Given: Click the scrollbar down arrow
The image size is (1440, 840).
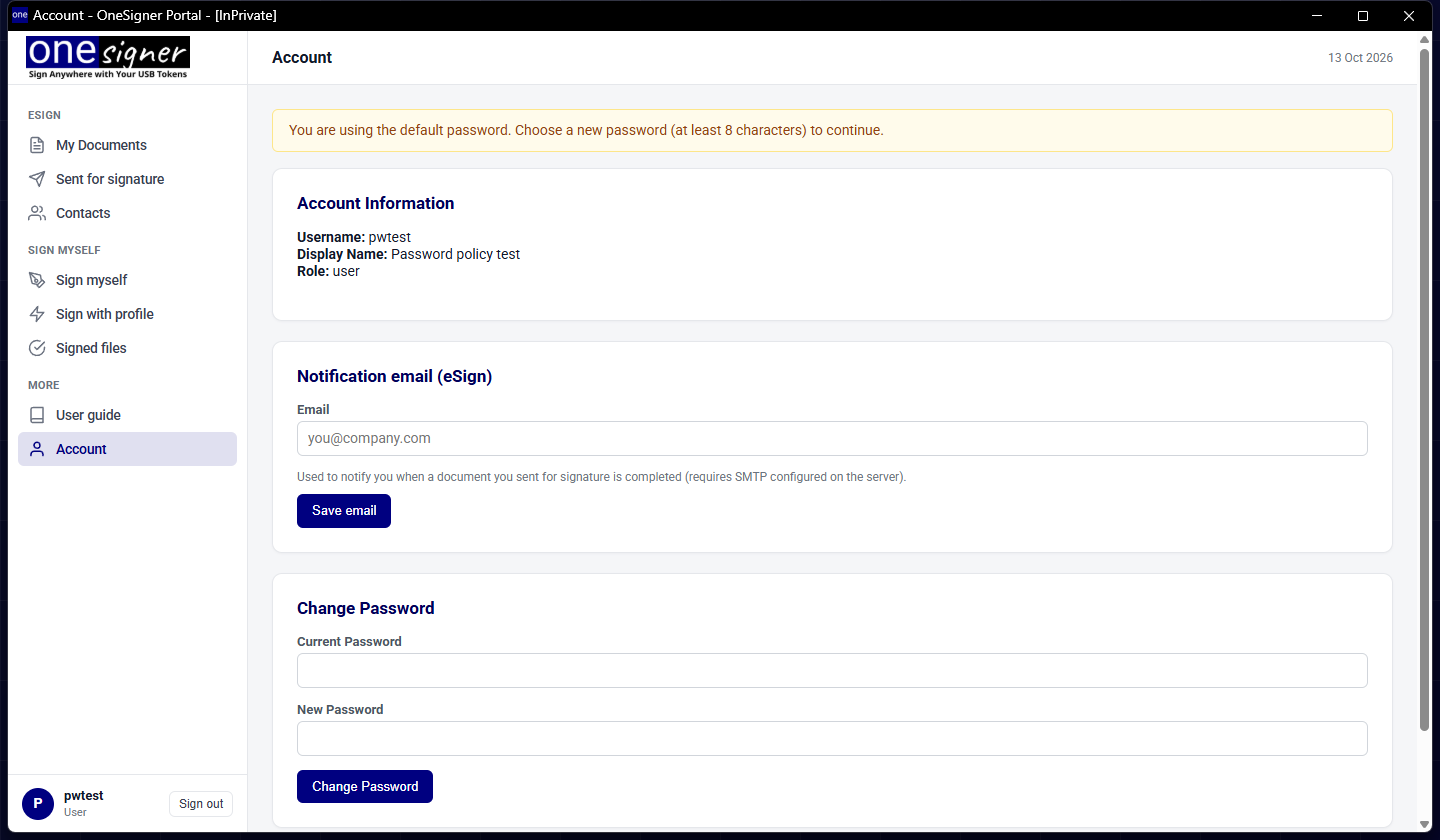Looking at the screenshot, I should 1425,825.
